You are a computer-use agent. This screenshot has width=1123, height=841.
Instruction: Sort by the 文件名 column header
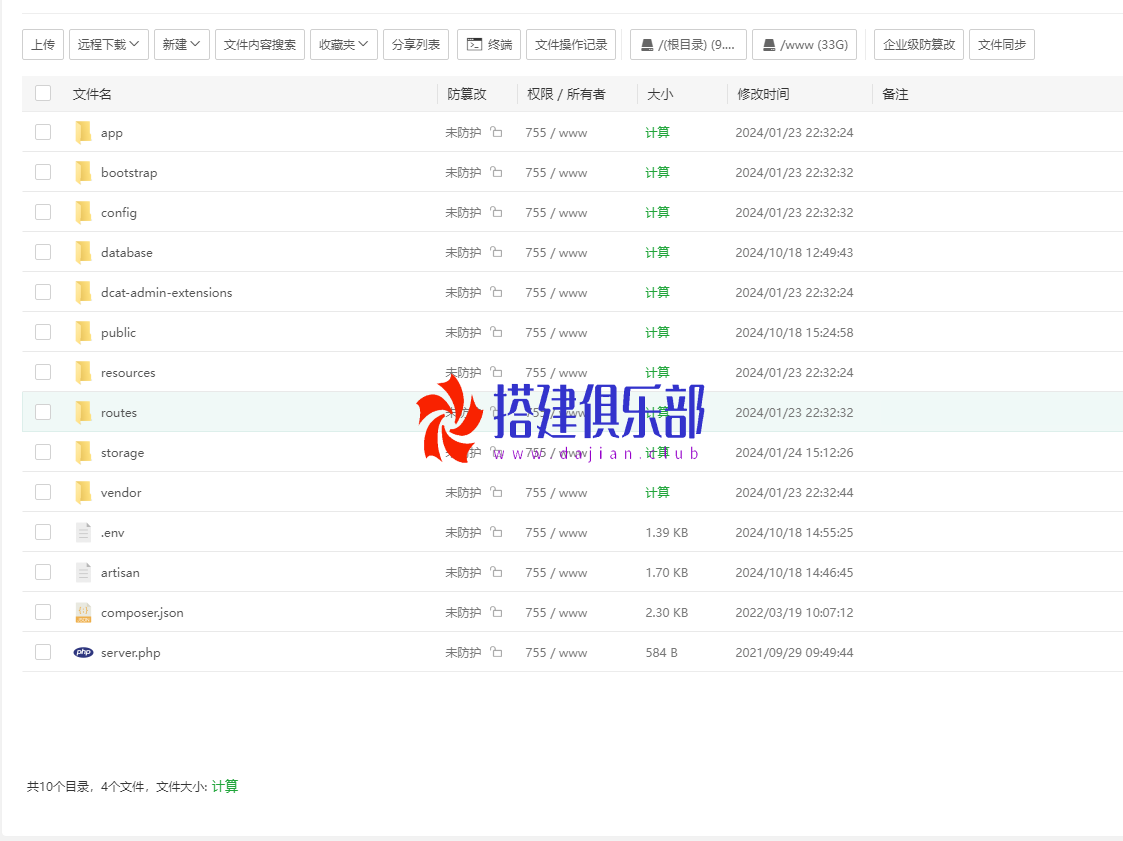(x=92, y=94)
